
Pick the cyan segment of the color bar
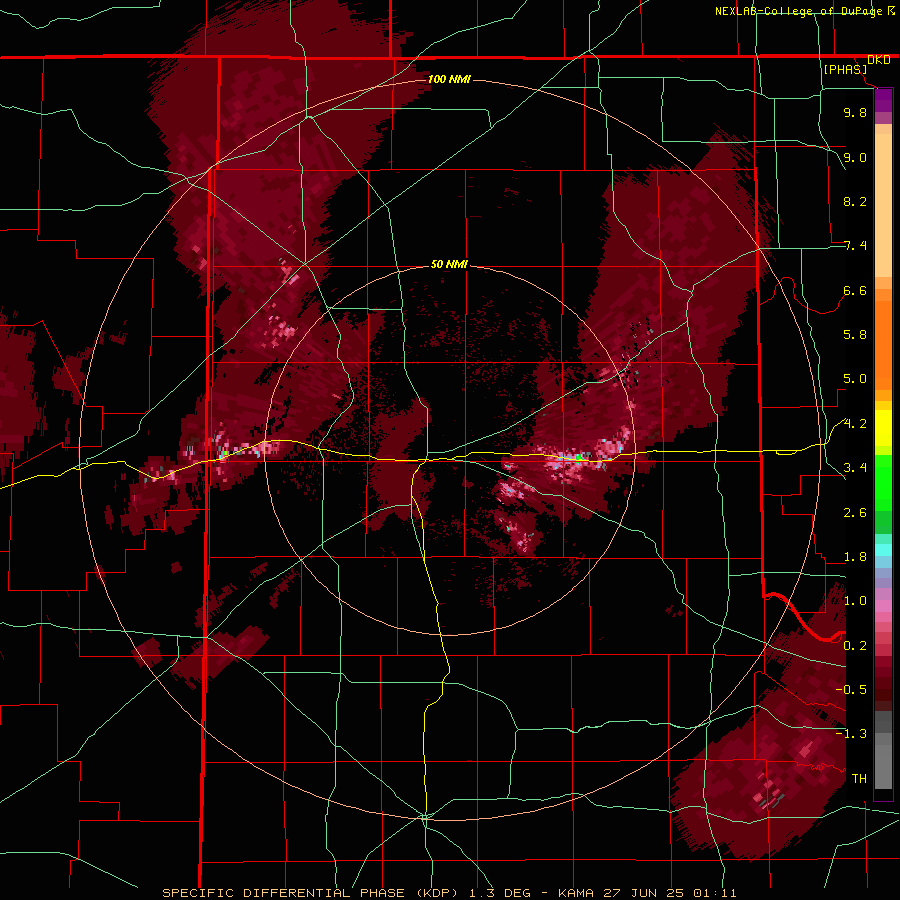(x=883, y=549)
